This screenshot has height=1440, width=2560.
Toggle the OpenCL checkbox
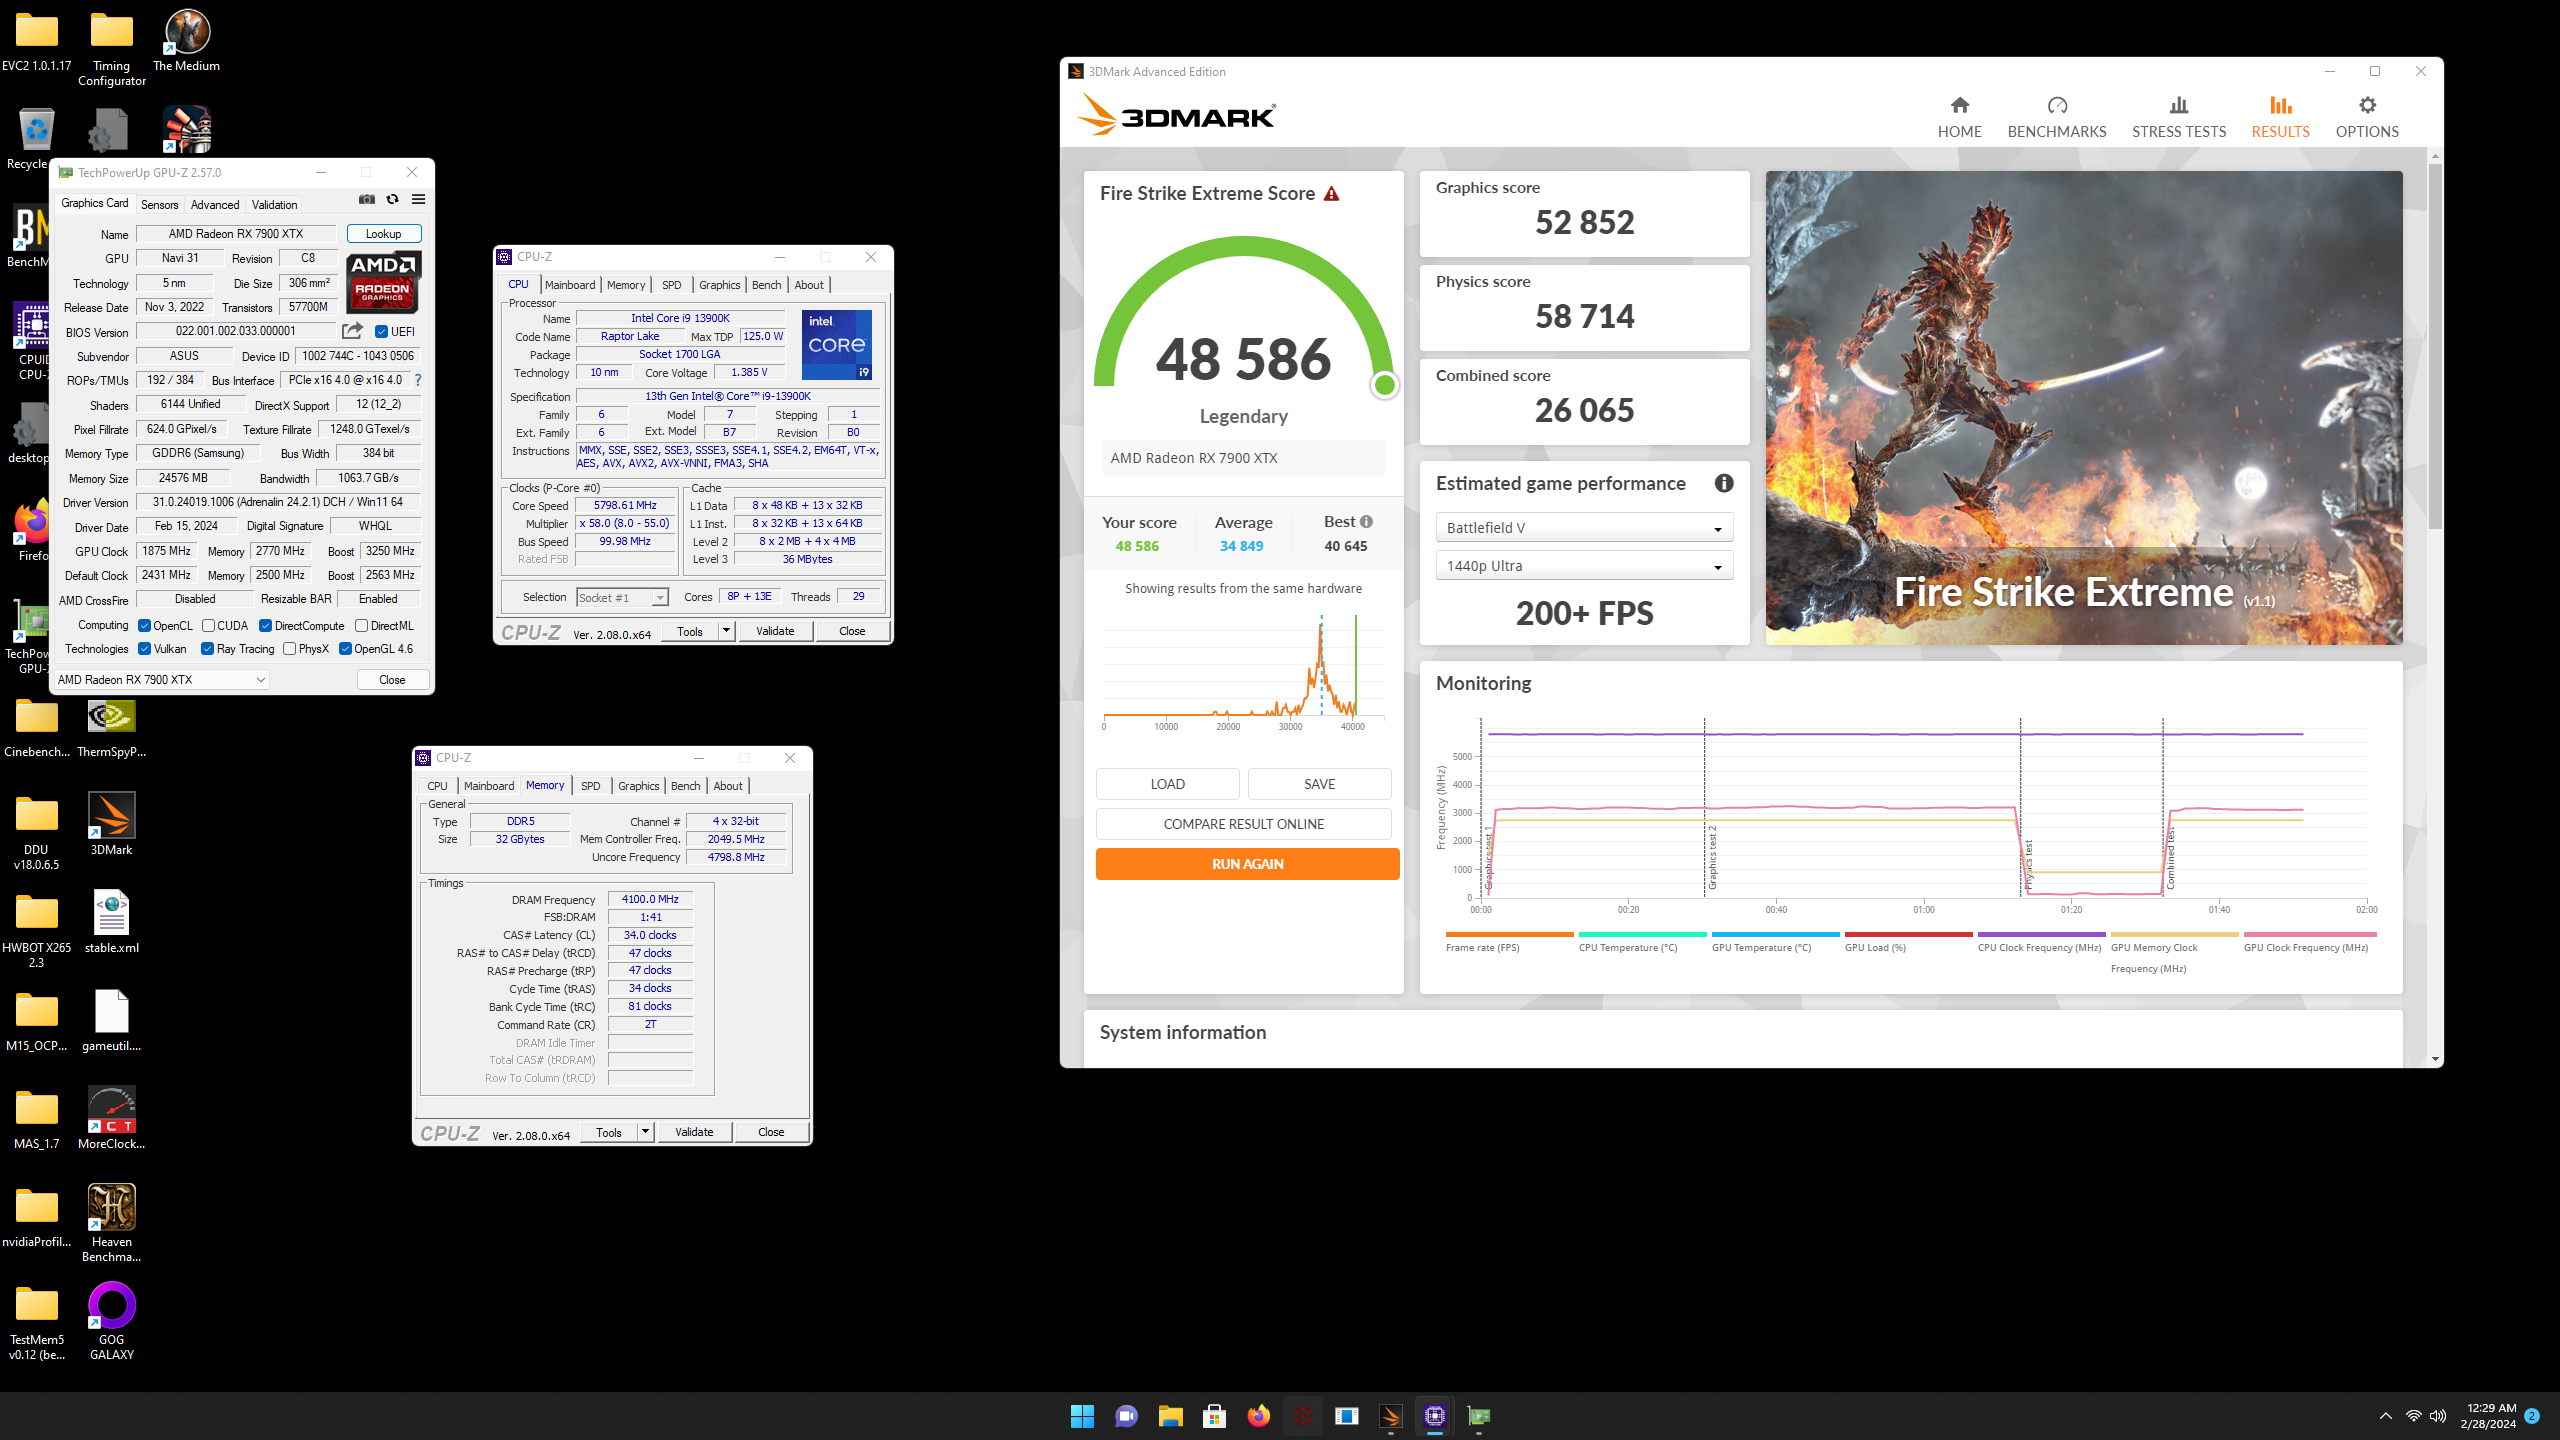144,626
